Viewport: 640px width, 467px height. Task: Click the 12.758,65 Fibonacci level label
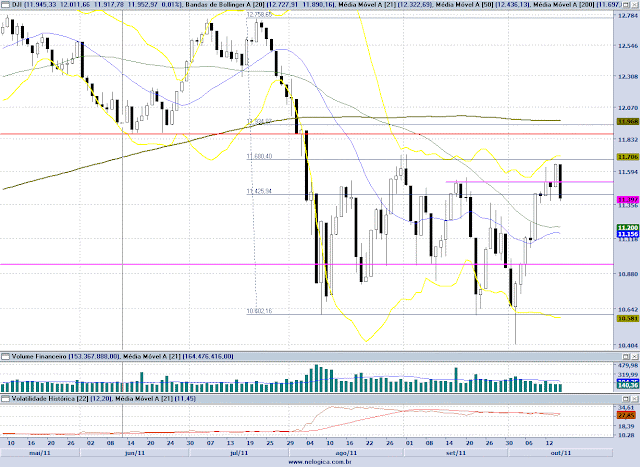tap(259, 14)
